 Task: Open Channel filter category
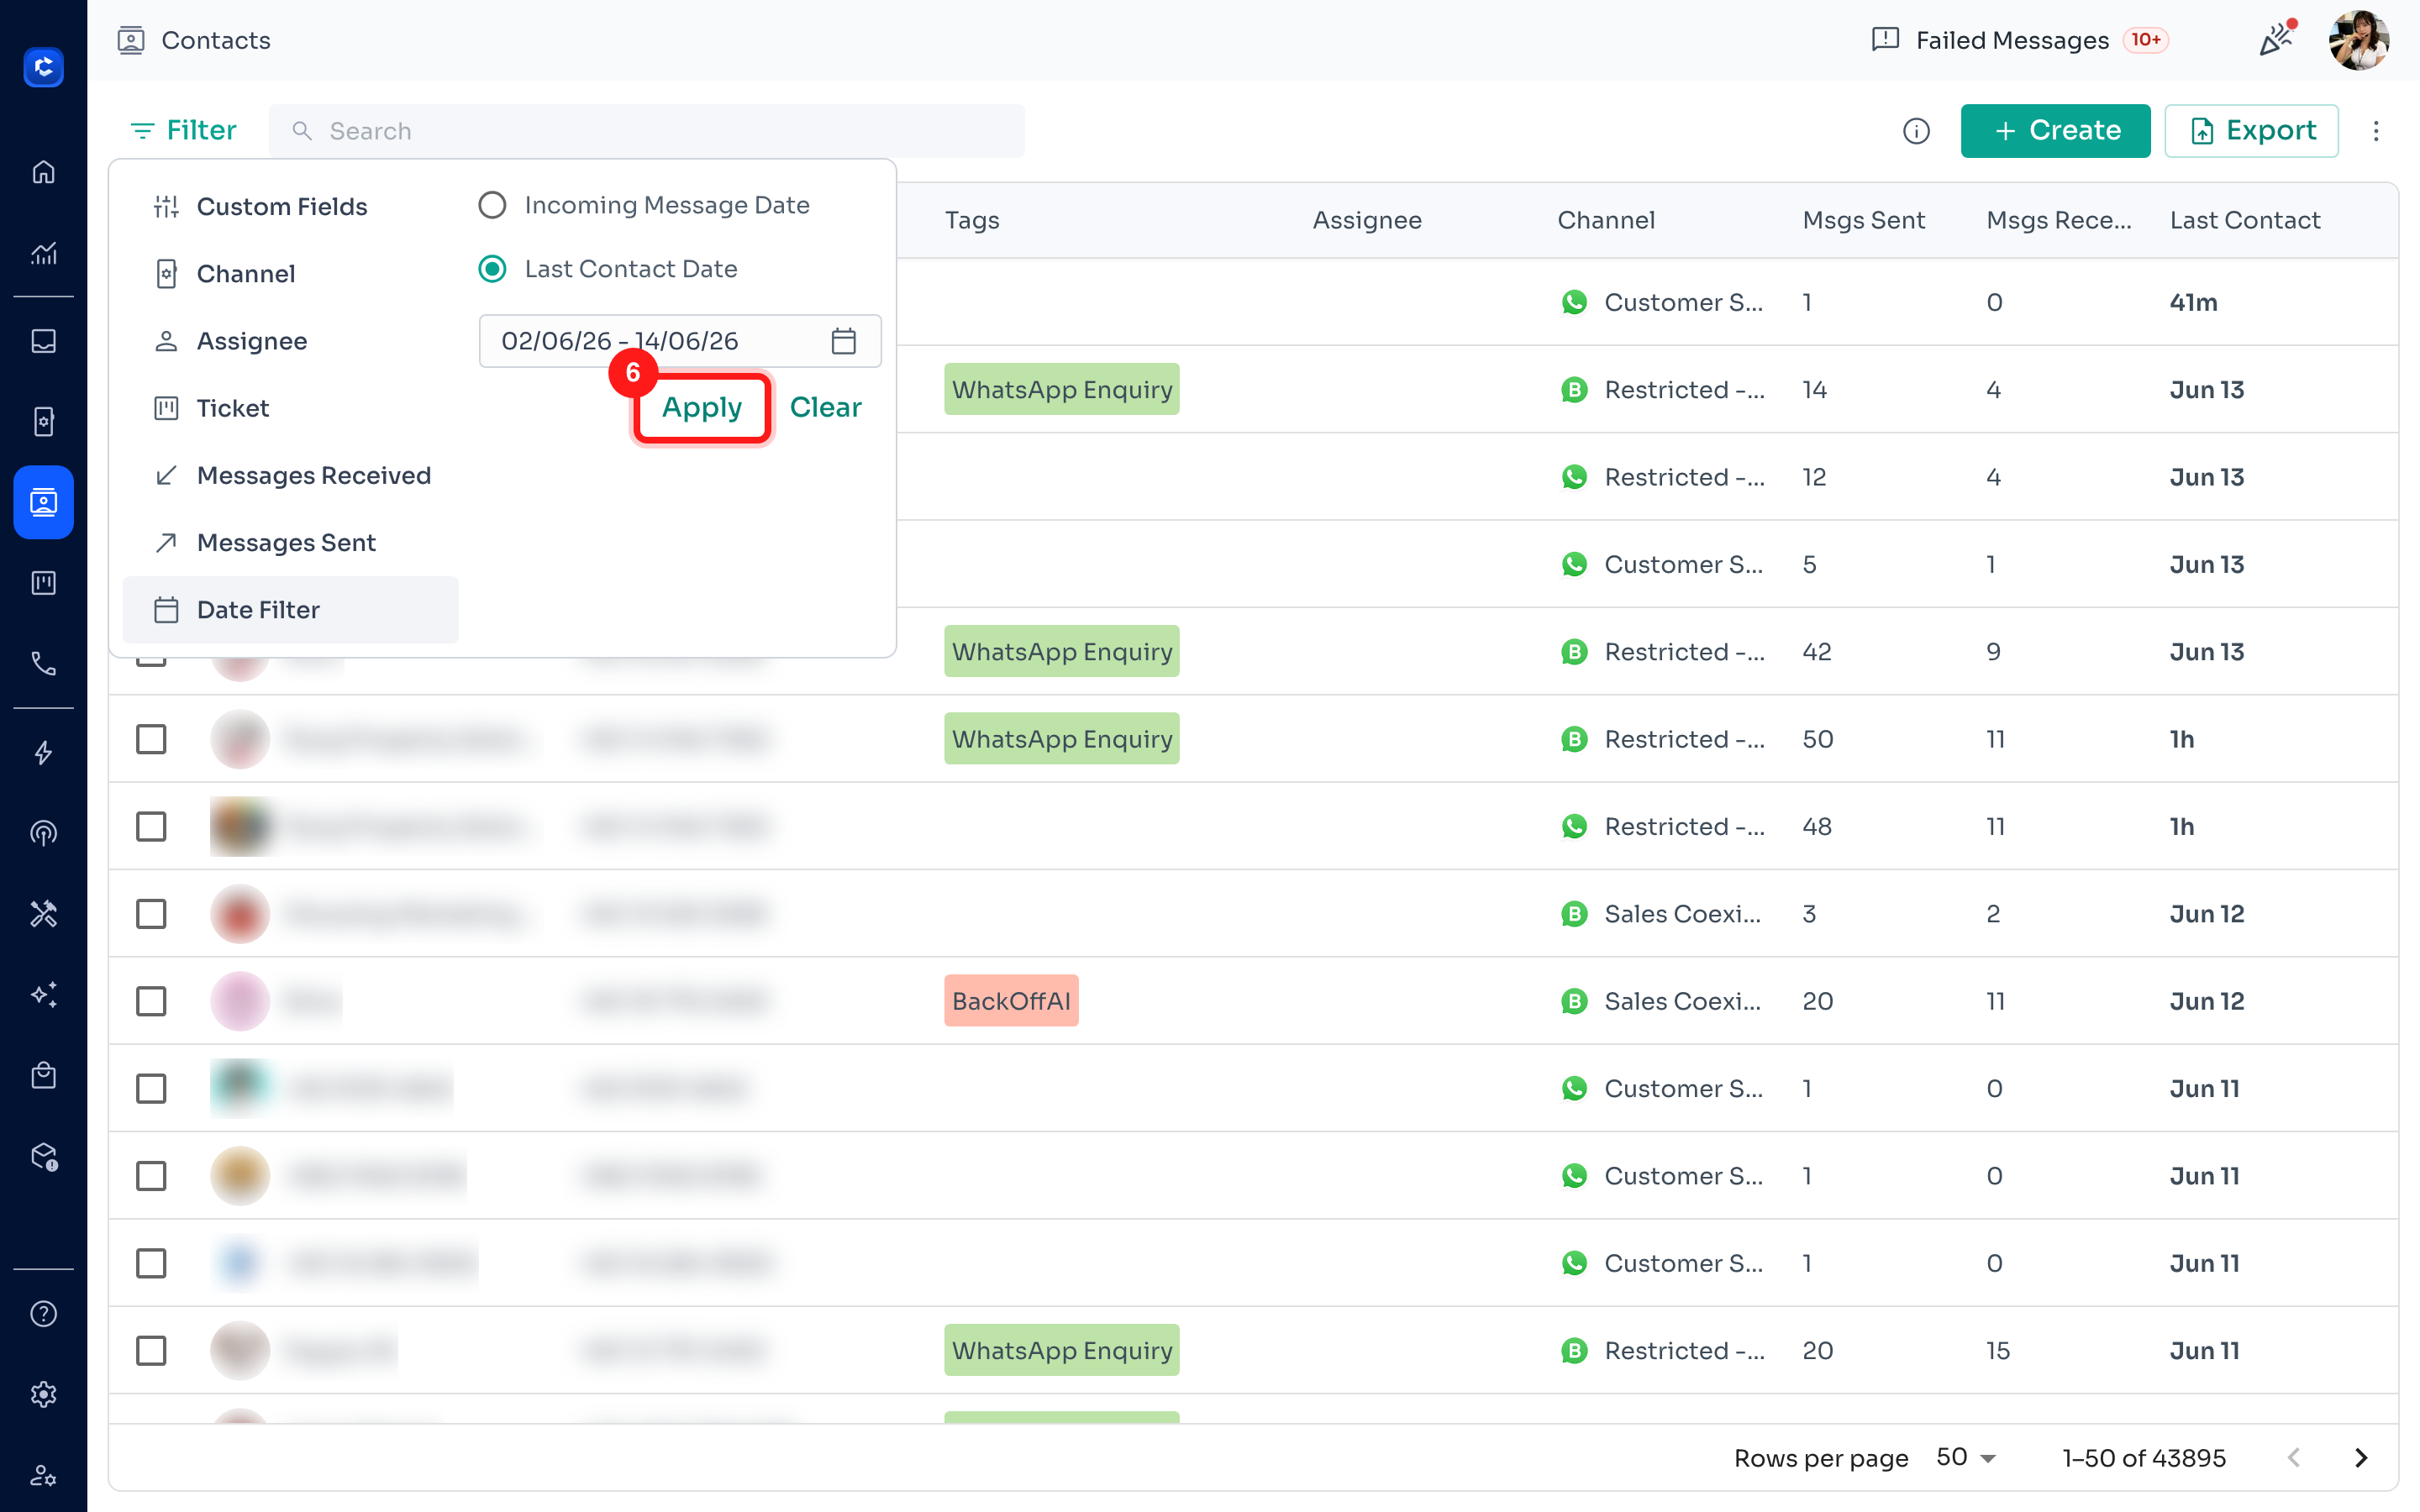pos(290,274)
